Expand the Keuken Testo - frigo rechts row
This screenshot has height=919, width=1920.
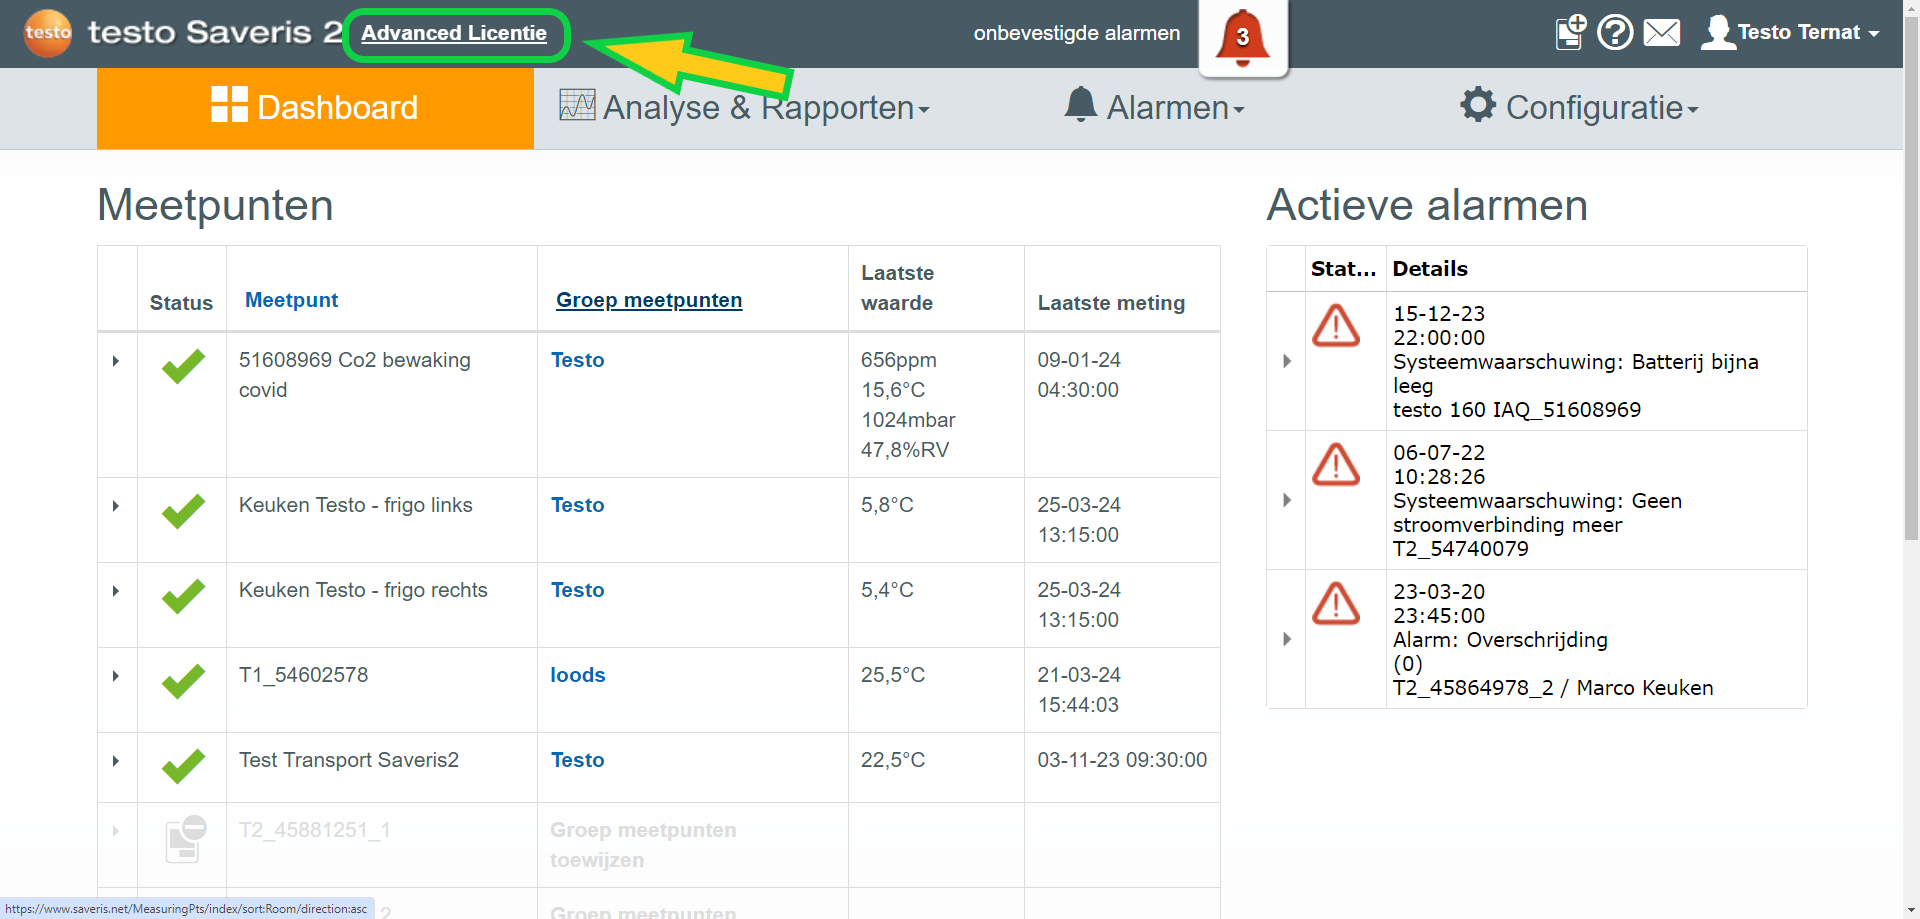point(116,591)
